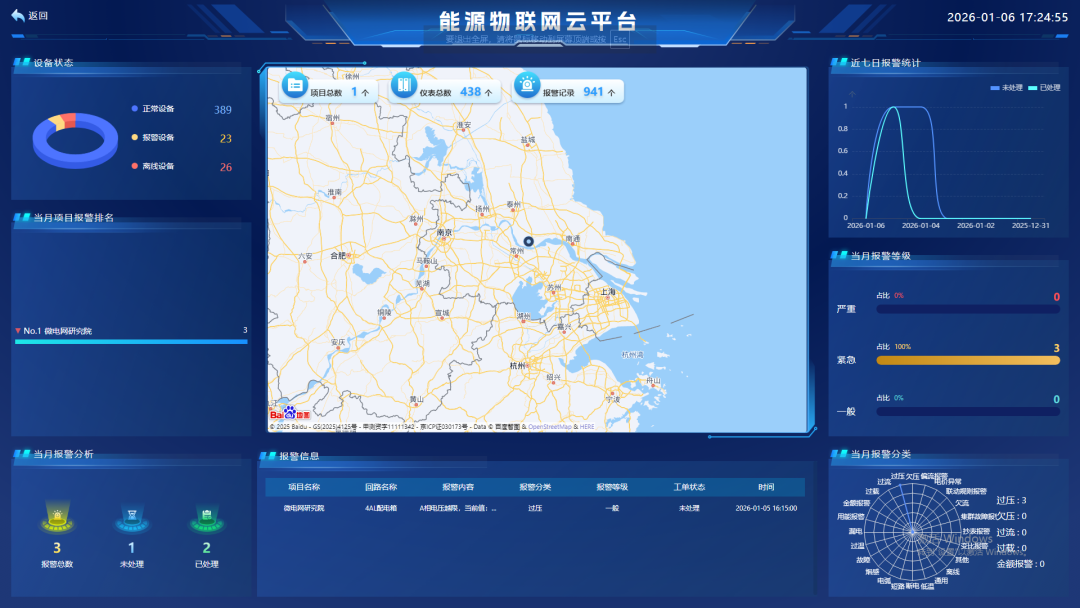Click the 返回 back arrow icon
Viewport: 1080px width, 608px height.
coord(18,15)
